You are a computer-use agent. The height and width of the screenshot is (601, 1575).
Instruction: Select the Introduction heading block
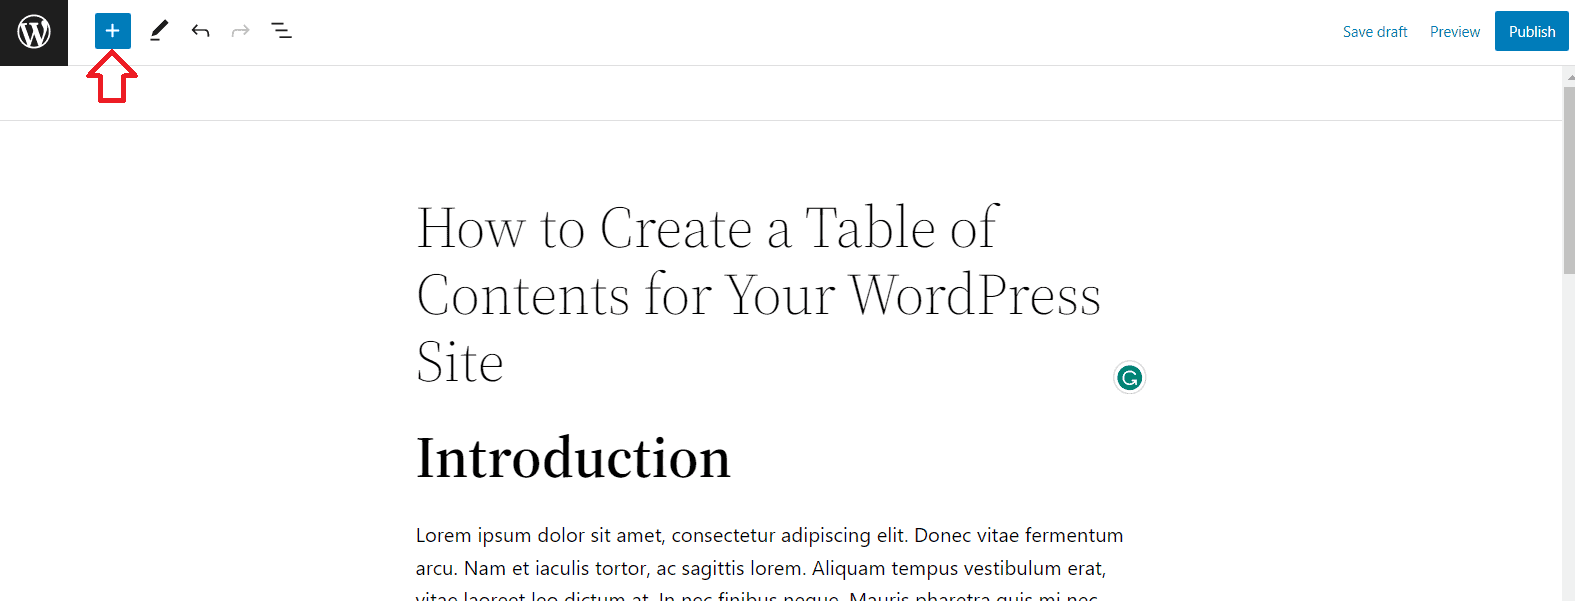pos(573,458)
